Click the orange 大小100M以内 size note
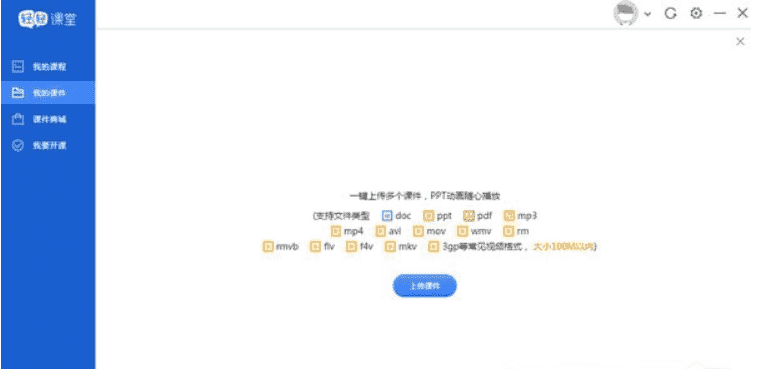Image resolution: width=764 pixels, height=369 pixels. [x=565, y=247]
